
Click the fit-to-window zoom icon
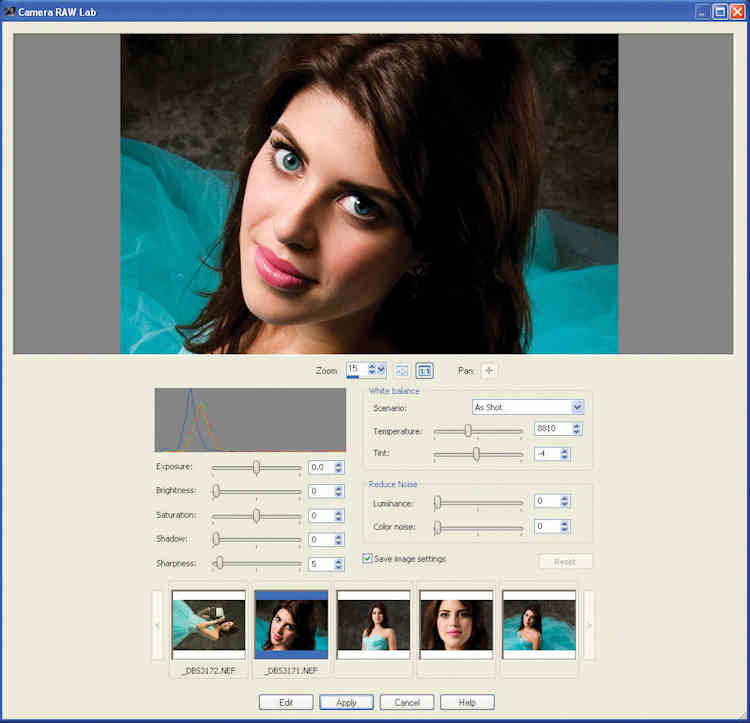pos(402,370)
